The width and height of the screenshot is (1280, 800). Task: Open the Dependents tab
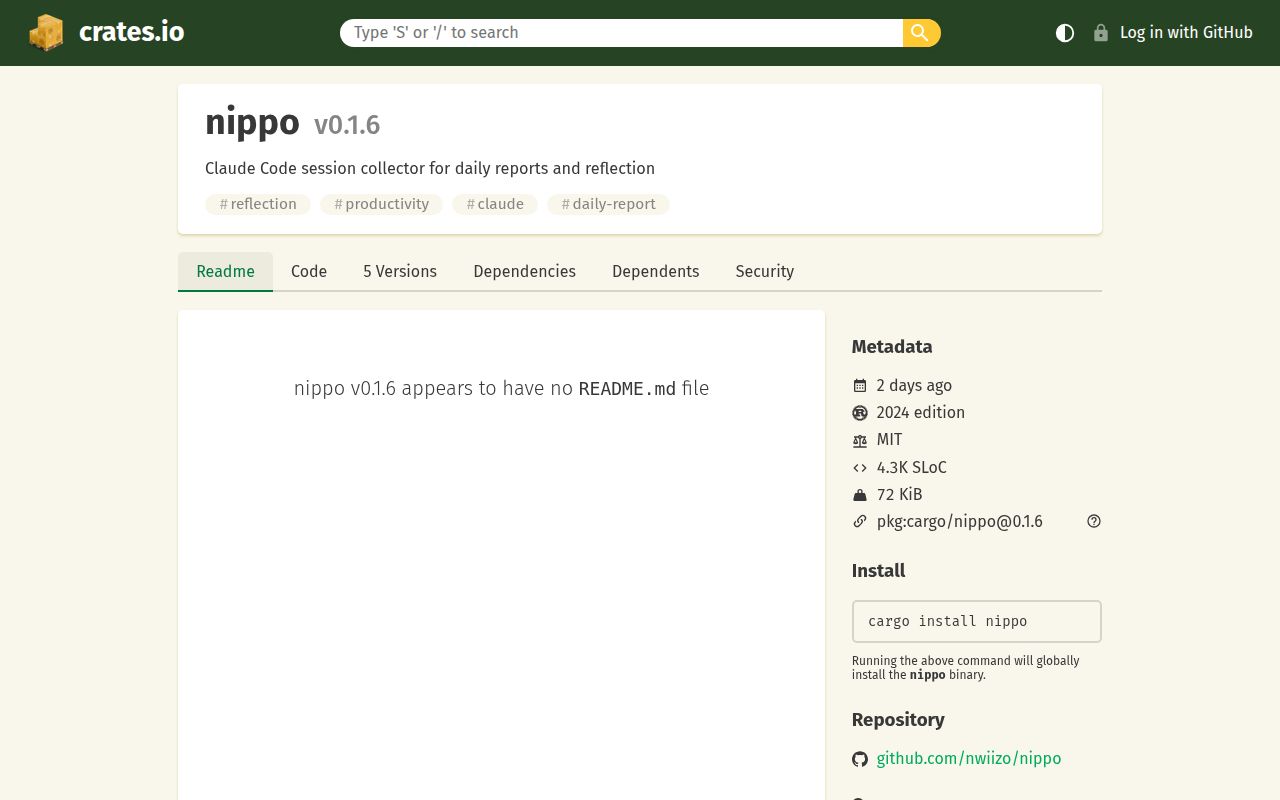[x=656, y=271]
